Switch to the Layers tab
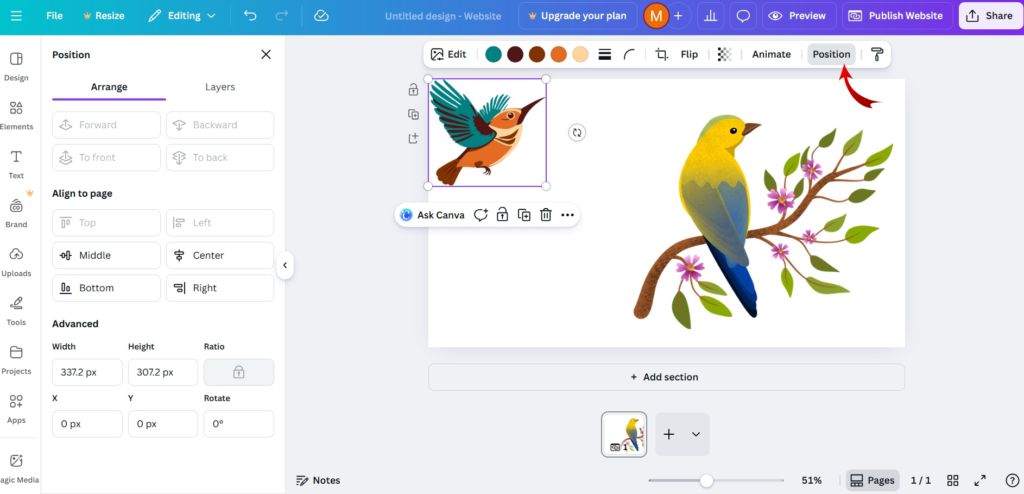The image size is (1024, 494). [x=220, y=87]
